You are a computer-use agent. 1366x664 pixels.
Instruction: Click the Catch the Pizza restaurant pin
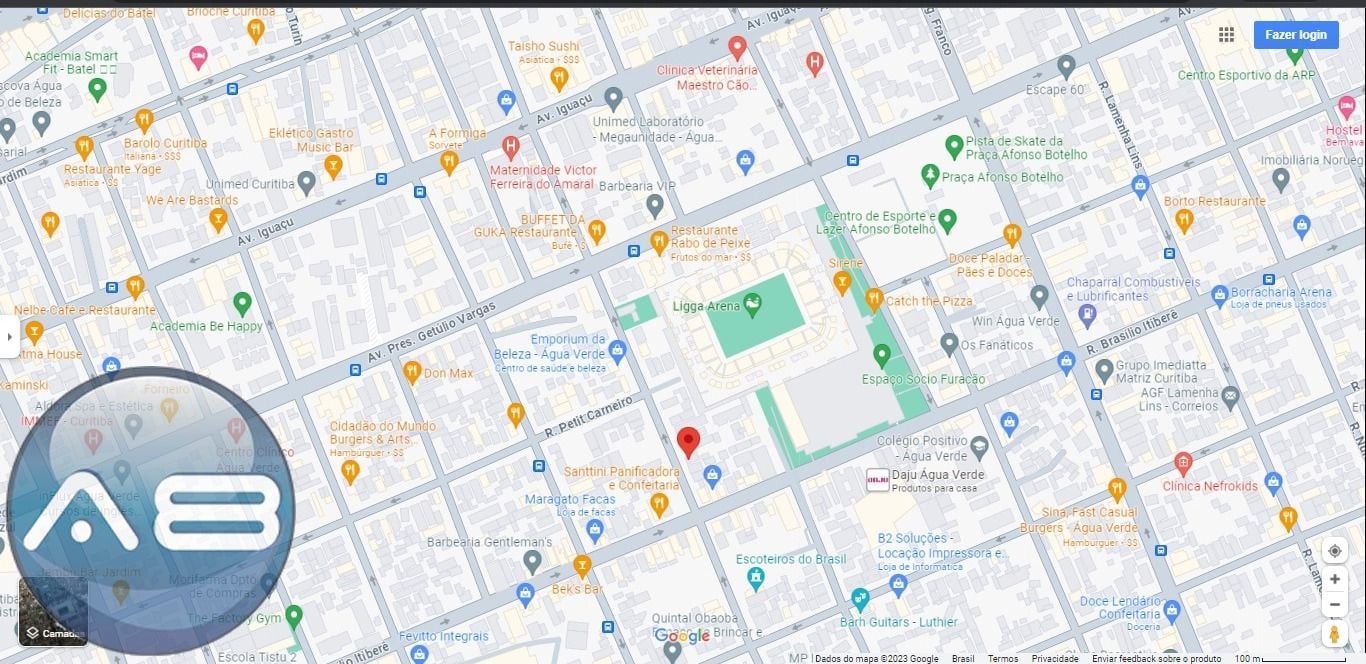tap(873, 299)
